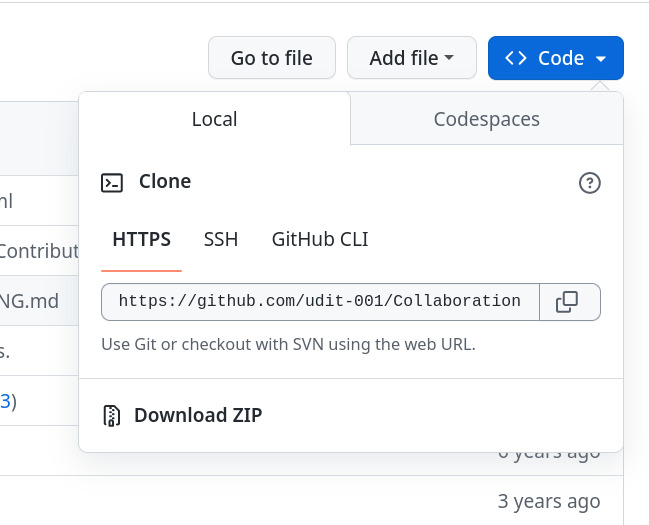Expand the Add file dropdown

click(x=411, y=58)
